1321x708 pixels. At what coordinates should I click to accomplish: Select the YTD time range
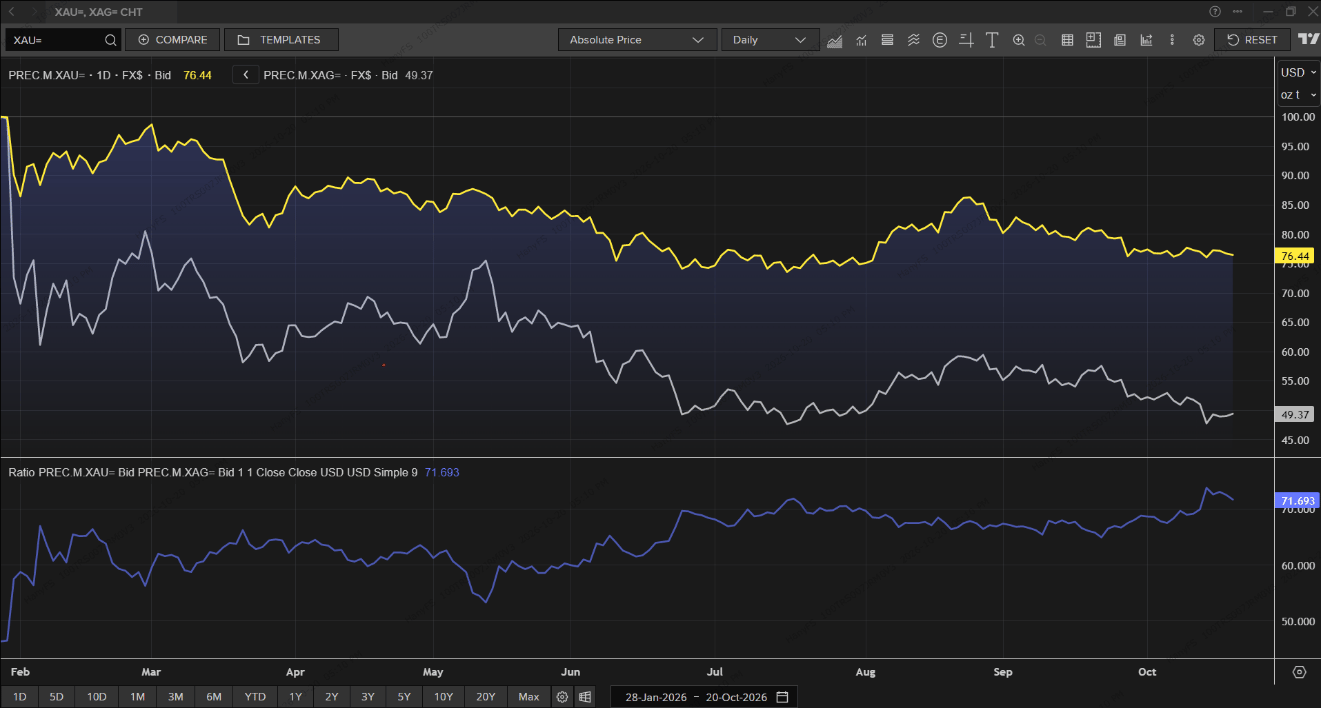click(x=256, y=697)
